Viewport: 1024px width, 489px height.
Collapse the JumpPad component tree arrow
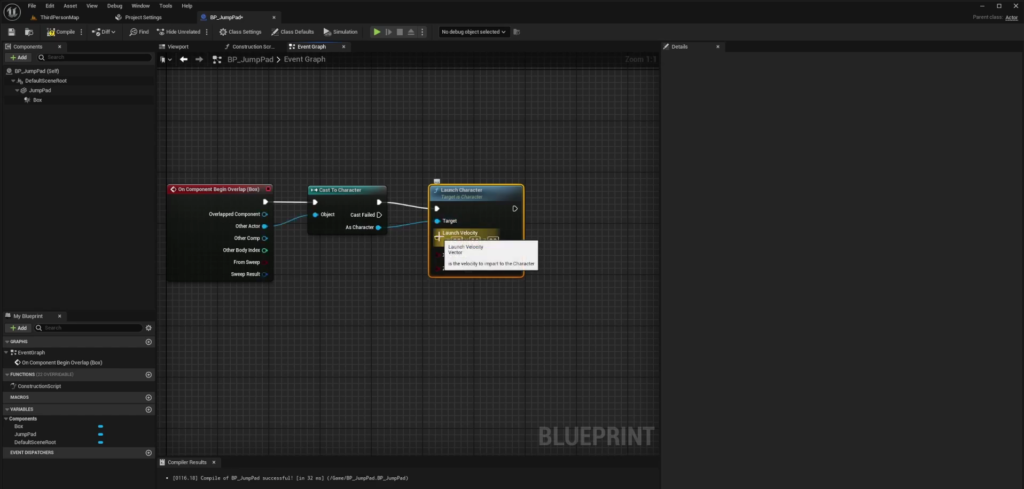(17, 91)
